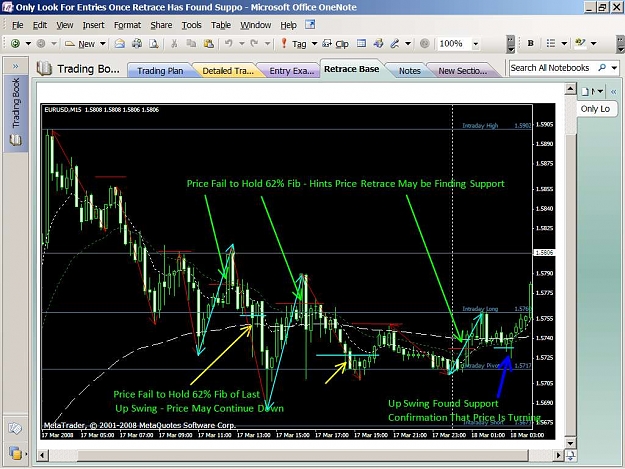Screen dimensions: 625x469
Task: Click the dock-to-desktop icon in menu bar
Action: pos(310,25)
